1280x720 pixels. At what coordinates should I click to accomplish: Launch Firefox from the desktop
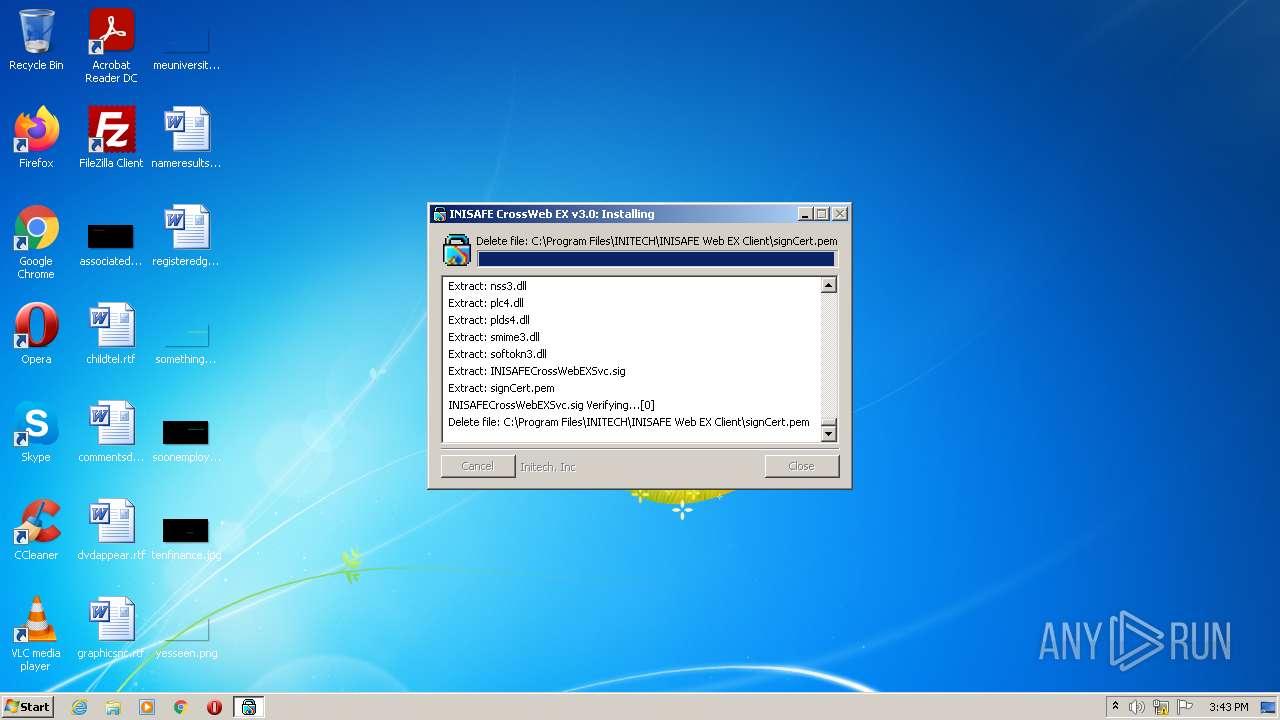tap(36, 138)
